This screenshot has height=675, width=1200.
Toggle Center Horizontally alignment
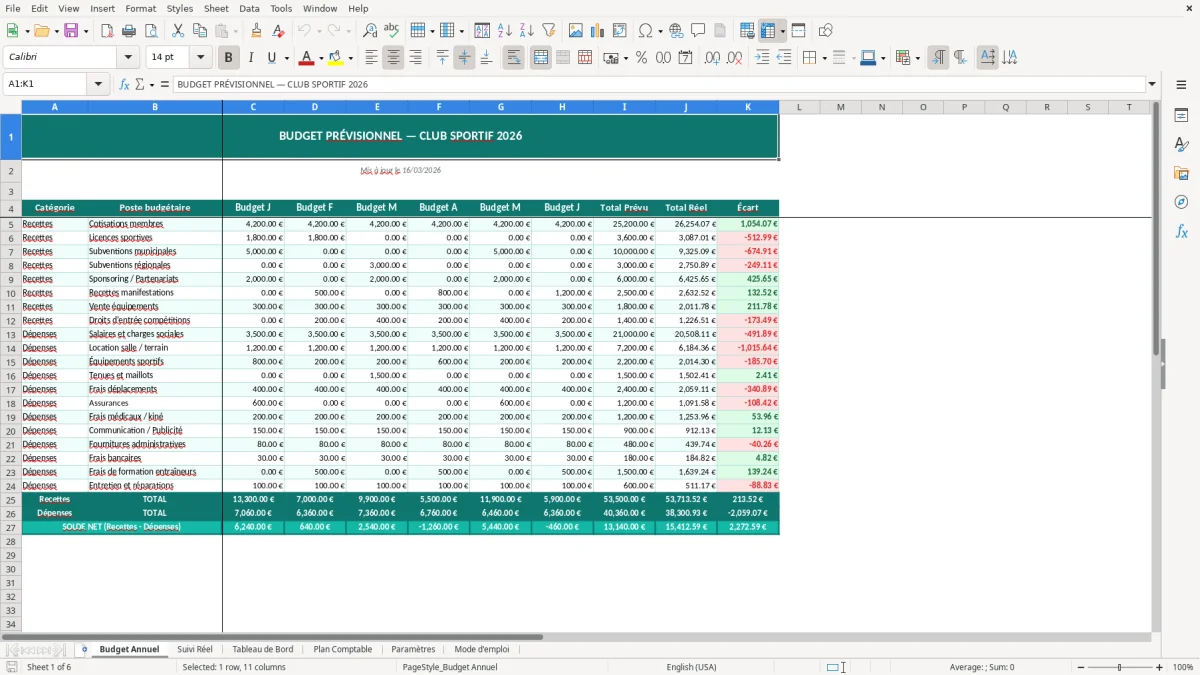393,58
